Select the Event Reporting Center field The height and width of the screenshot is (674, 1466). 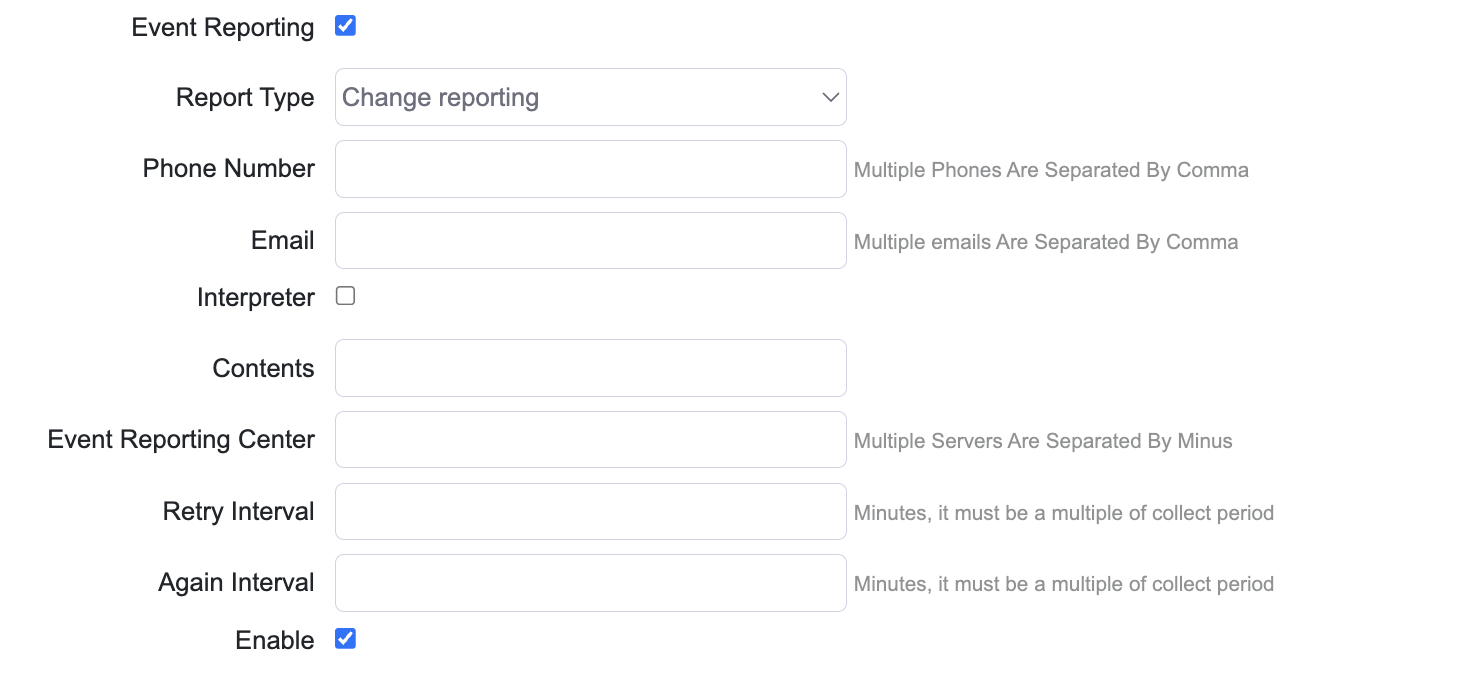[x=590, y=439]
